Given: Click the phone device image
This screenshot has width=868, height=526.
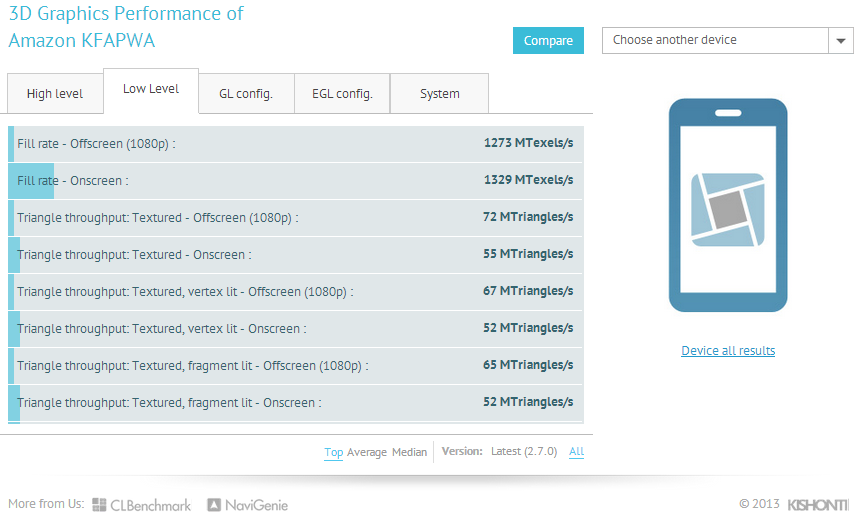Looking at the screenshot, I should pyautogui.click(x=728, y=205).
